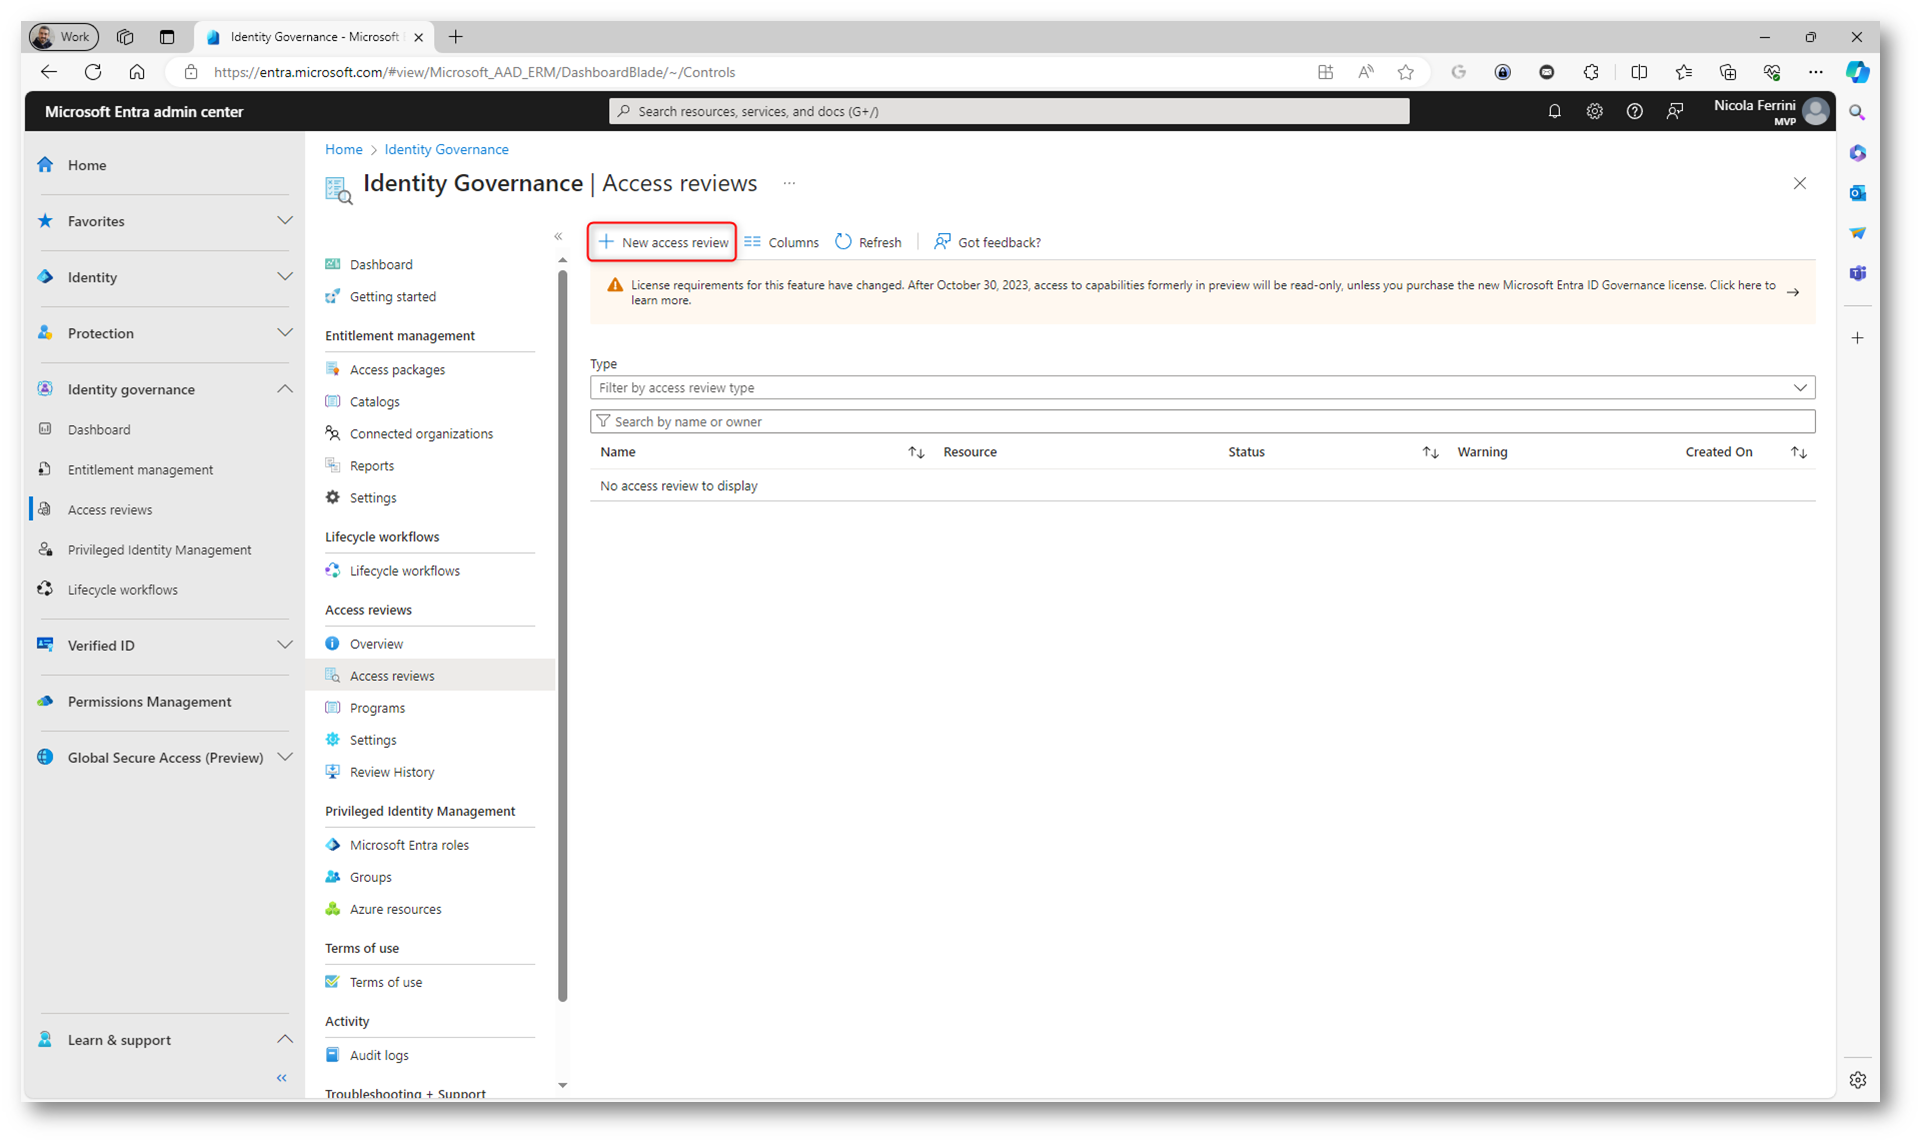This screenshot has height=1144, width=1922.
Task: Expand the Verified ID section
Action: (x=285, y=646)
